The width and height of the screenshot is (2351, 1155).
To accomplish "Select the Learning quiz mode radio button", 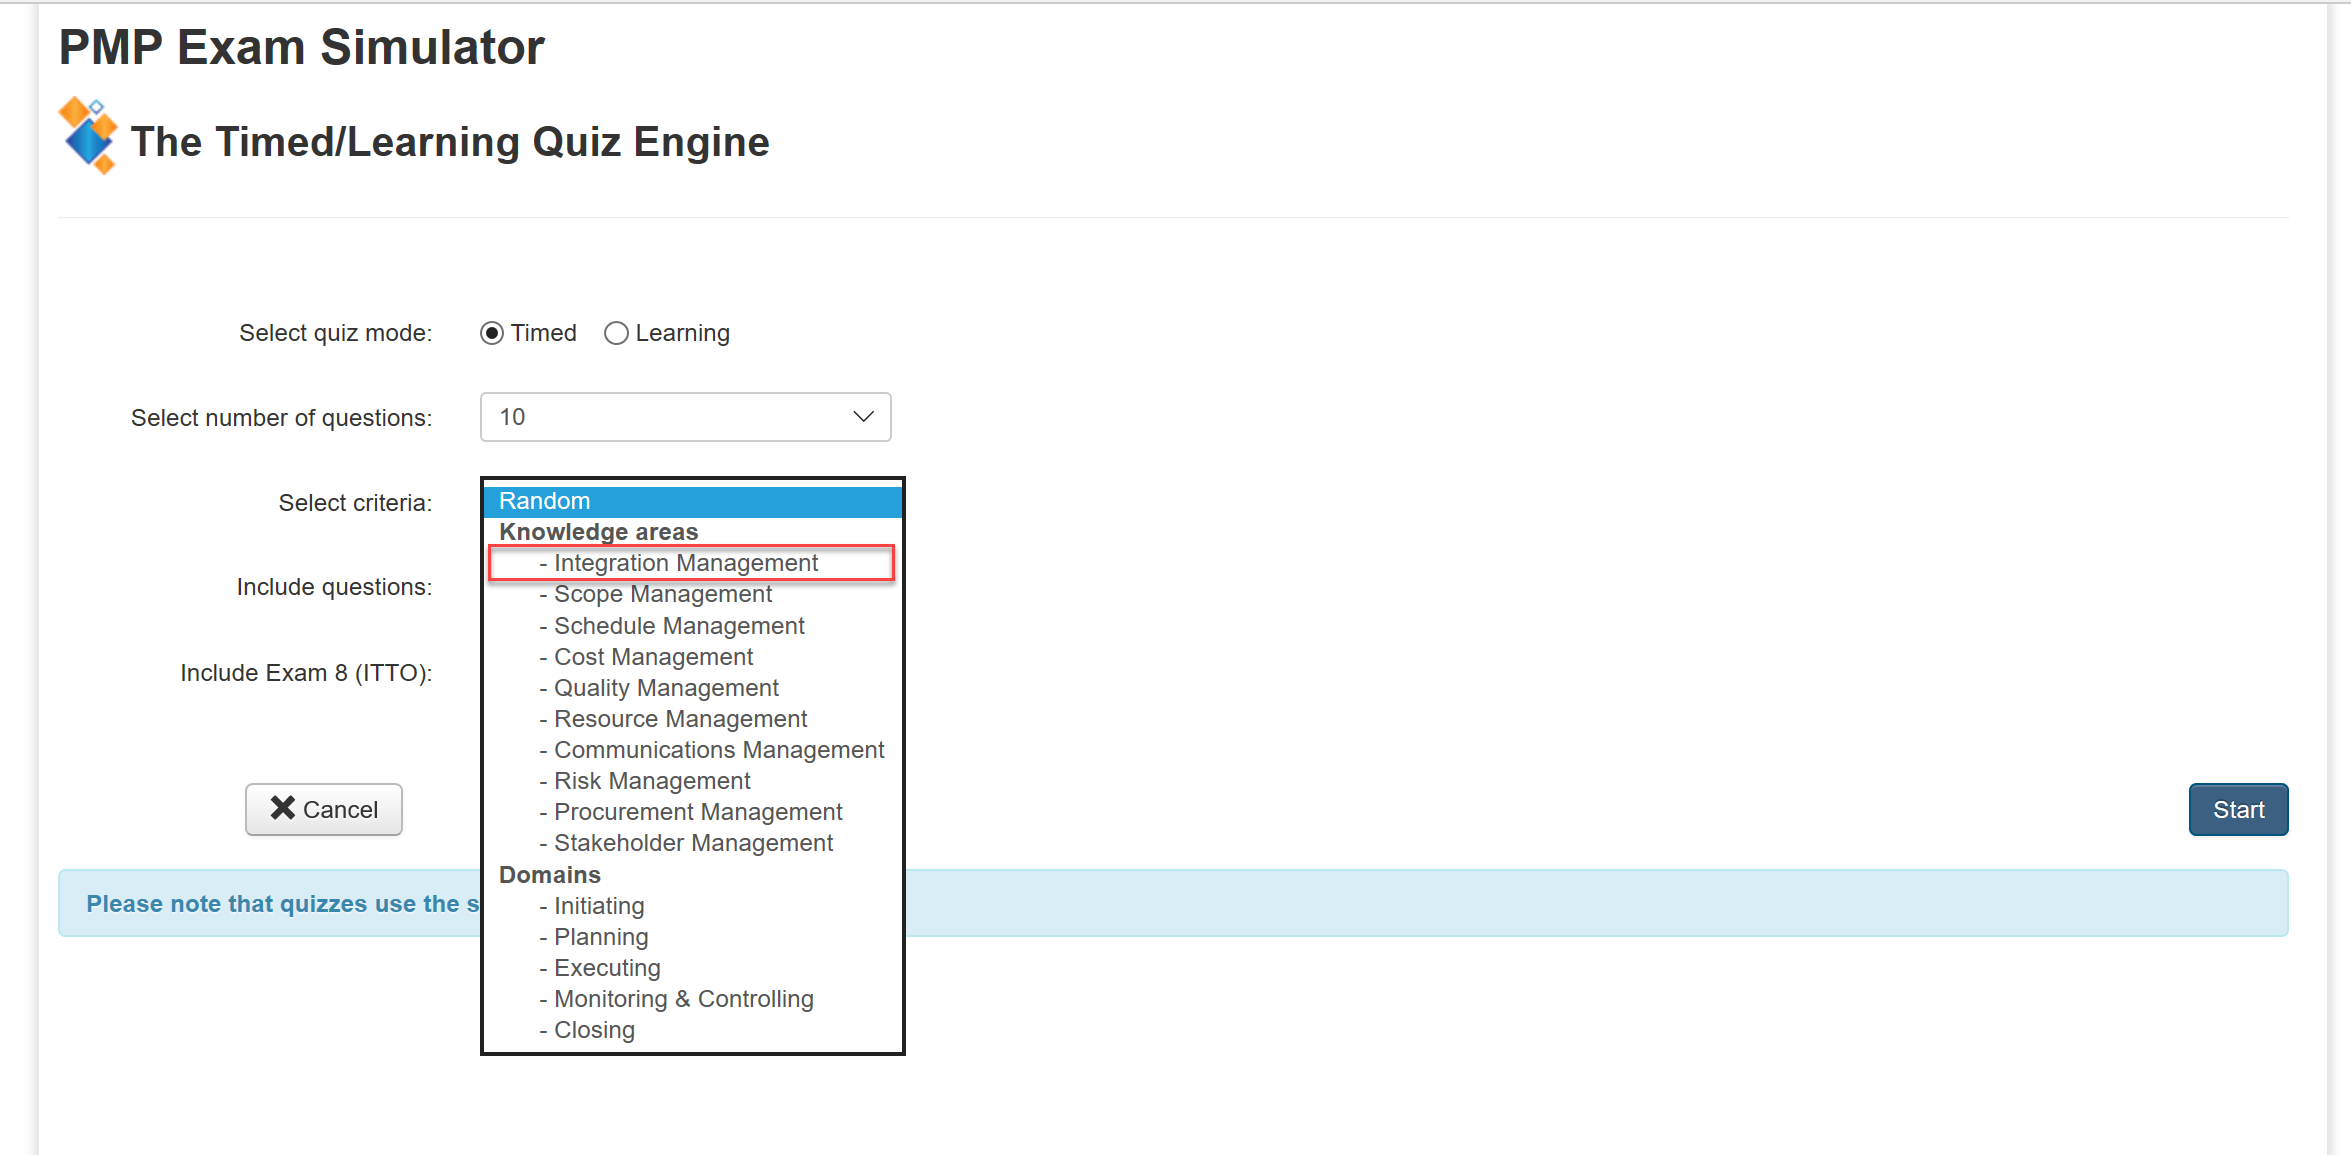I will click(x=616, y=333).
